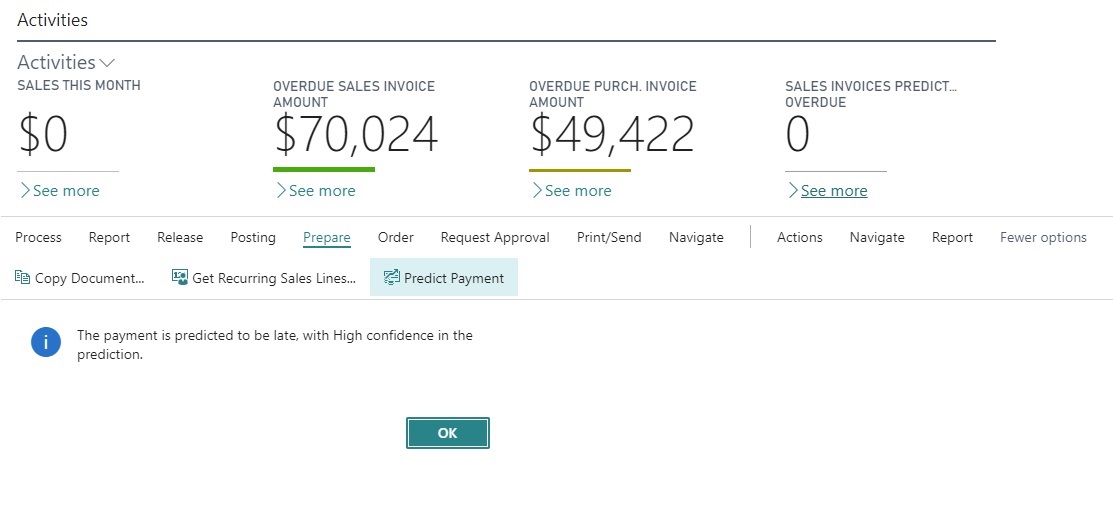Click the $0 sales this month value
The image size is (1113, 521).
43,135
